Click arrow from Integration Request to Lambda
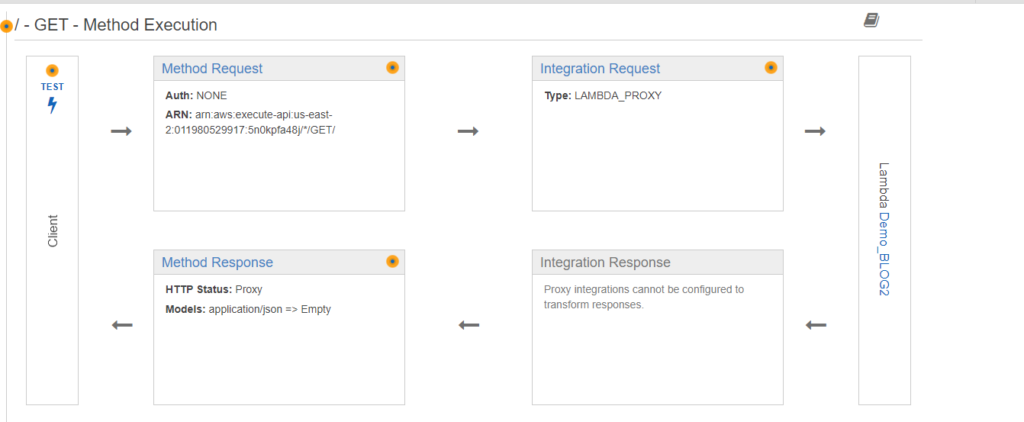 [x=815, y=131]
